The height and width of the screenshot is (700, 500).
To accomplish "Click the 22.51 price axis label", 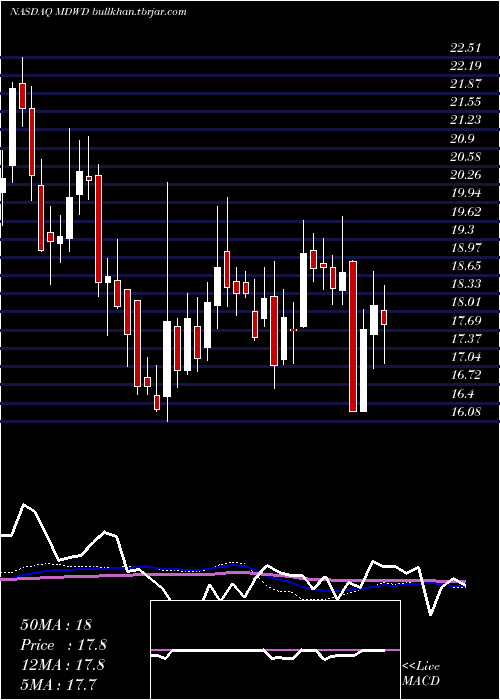I will point(466,48).
